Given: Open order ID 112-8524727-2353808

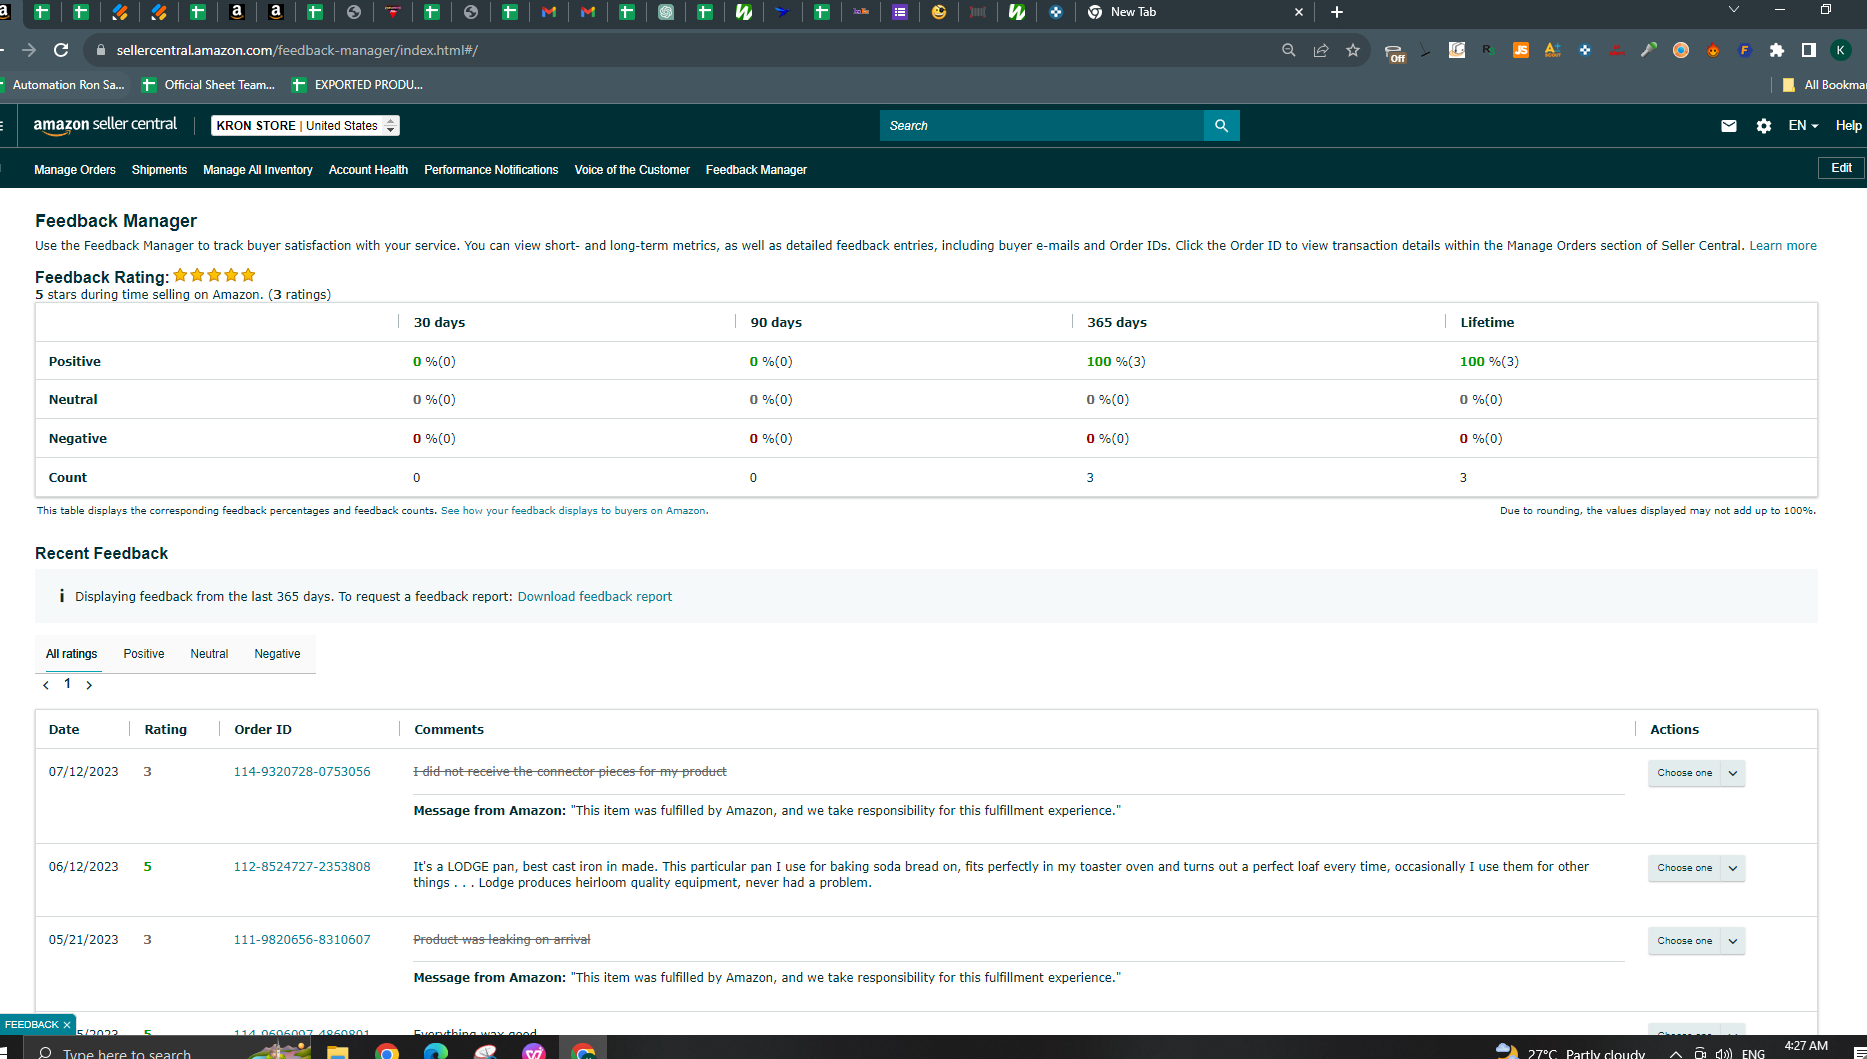Looking at the screenshot, I should coord(302,867).
